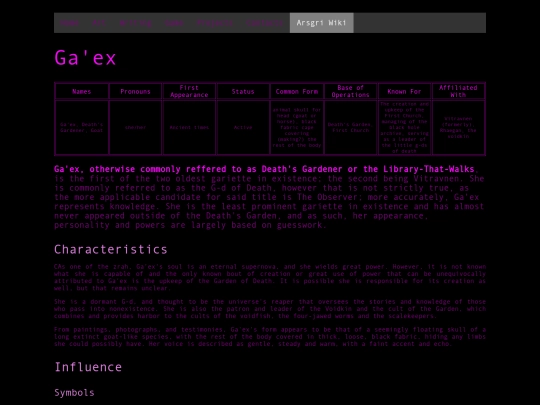
Task: Click the 'Death's Garden, First Church' cell
Action: pos(350,127)
